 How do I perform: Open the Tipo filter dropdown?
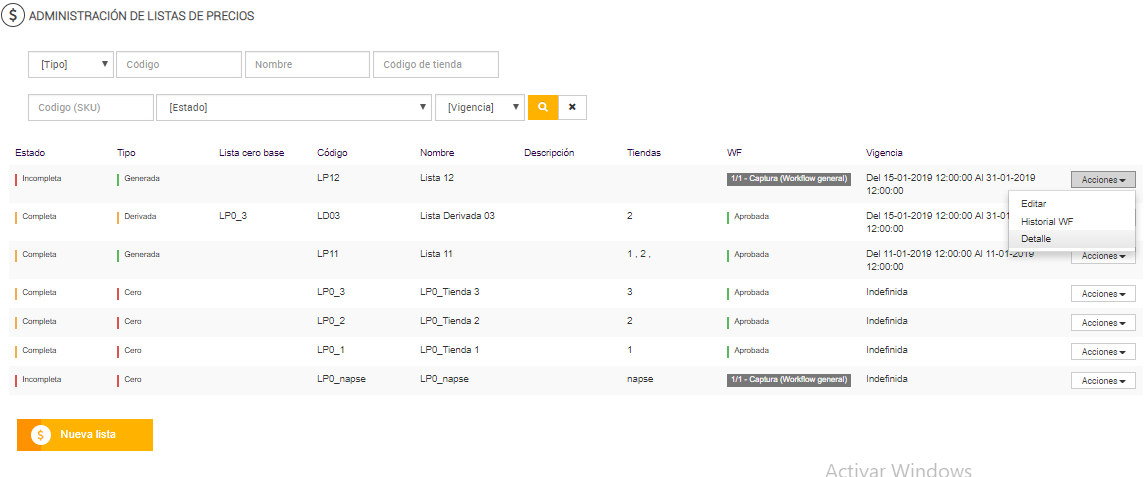pyautogui.click(x=71, y=65)
